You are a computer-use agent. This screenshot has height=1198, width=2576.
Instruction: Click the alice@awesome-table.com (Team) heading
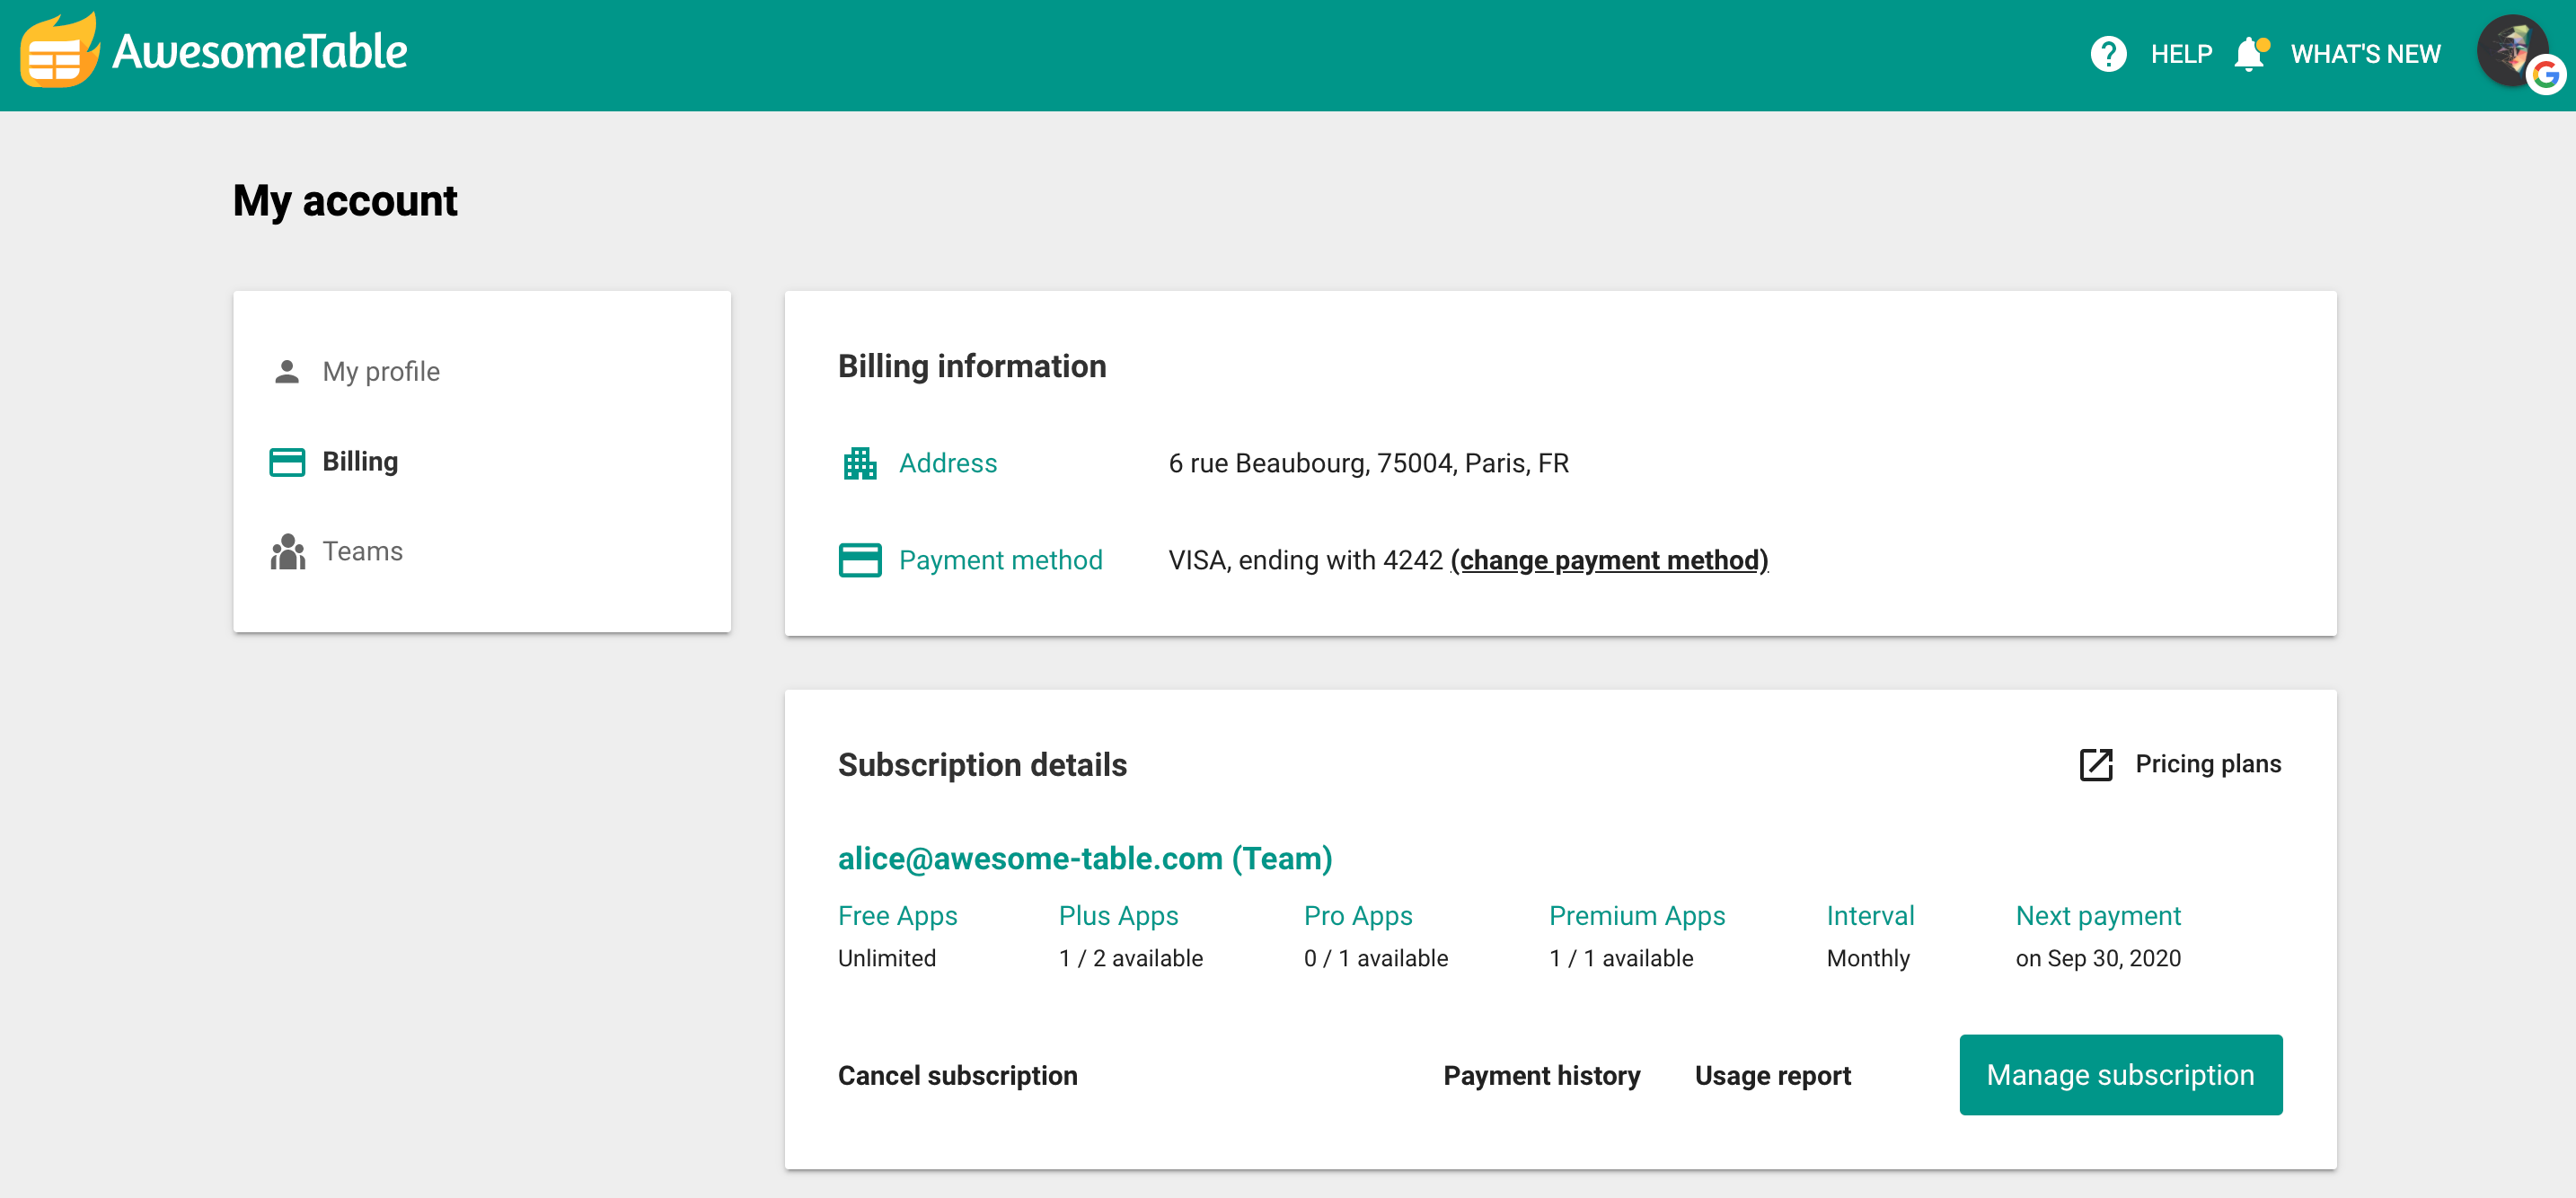click(1085, 858)
